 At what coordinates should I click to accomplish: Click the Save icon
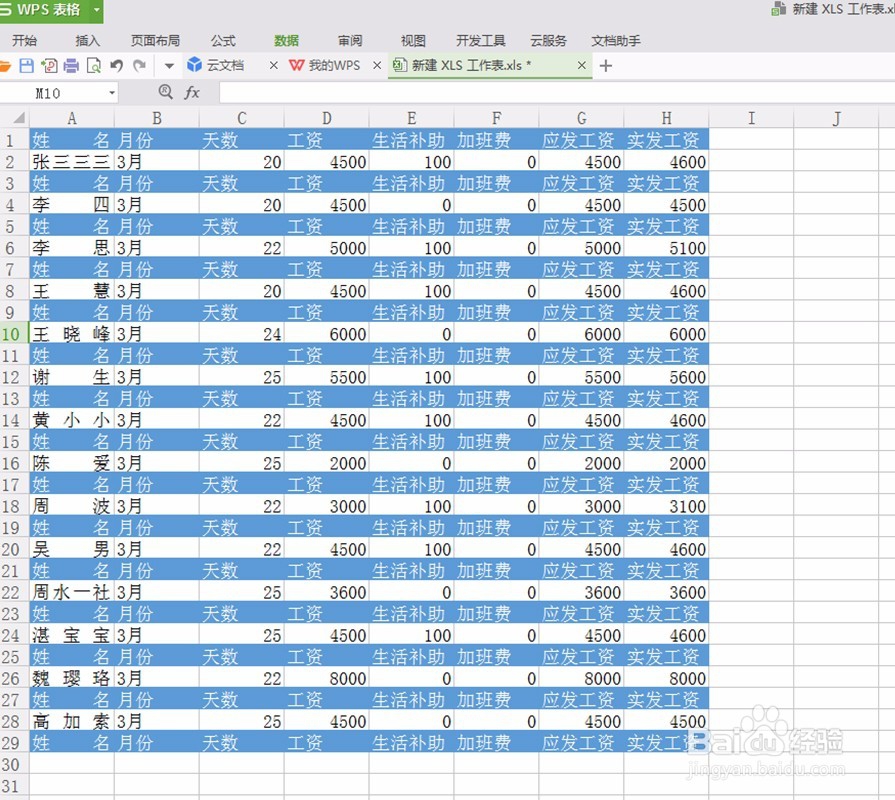27,65
